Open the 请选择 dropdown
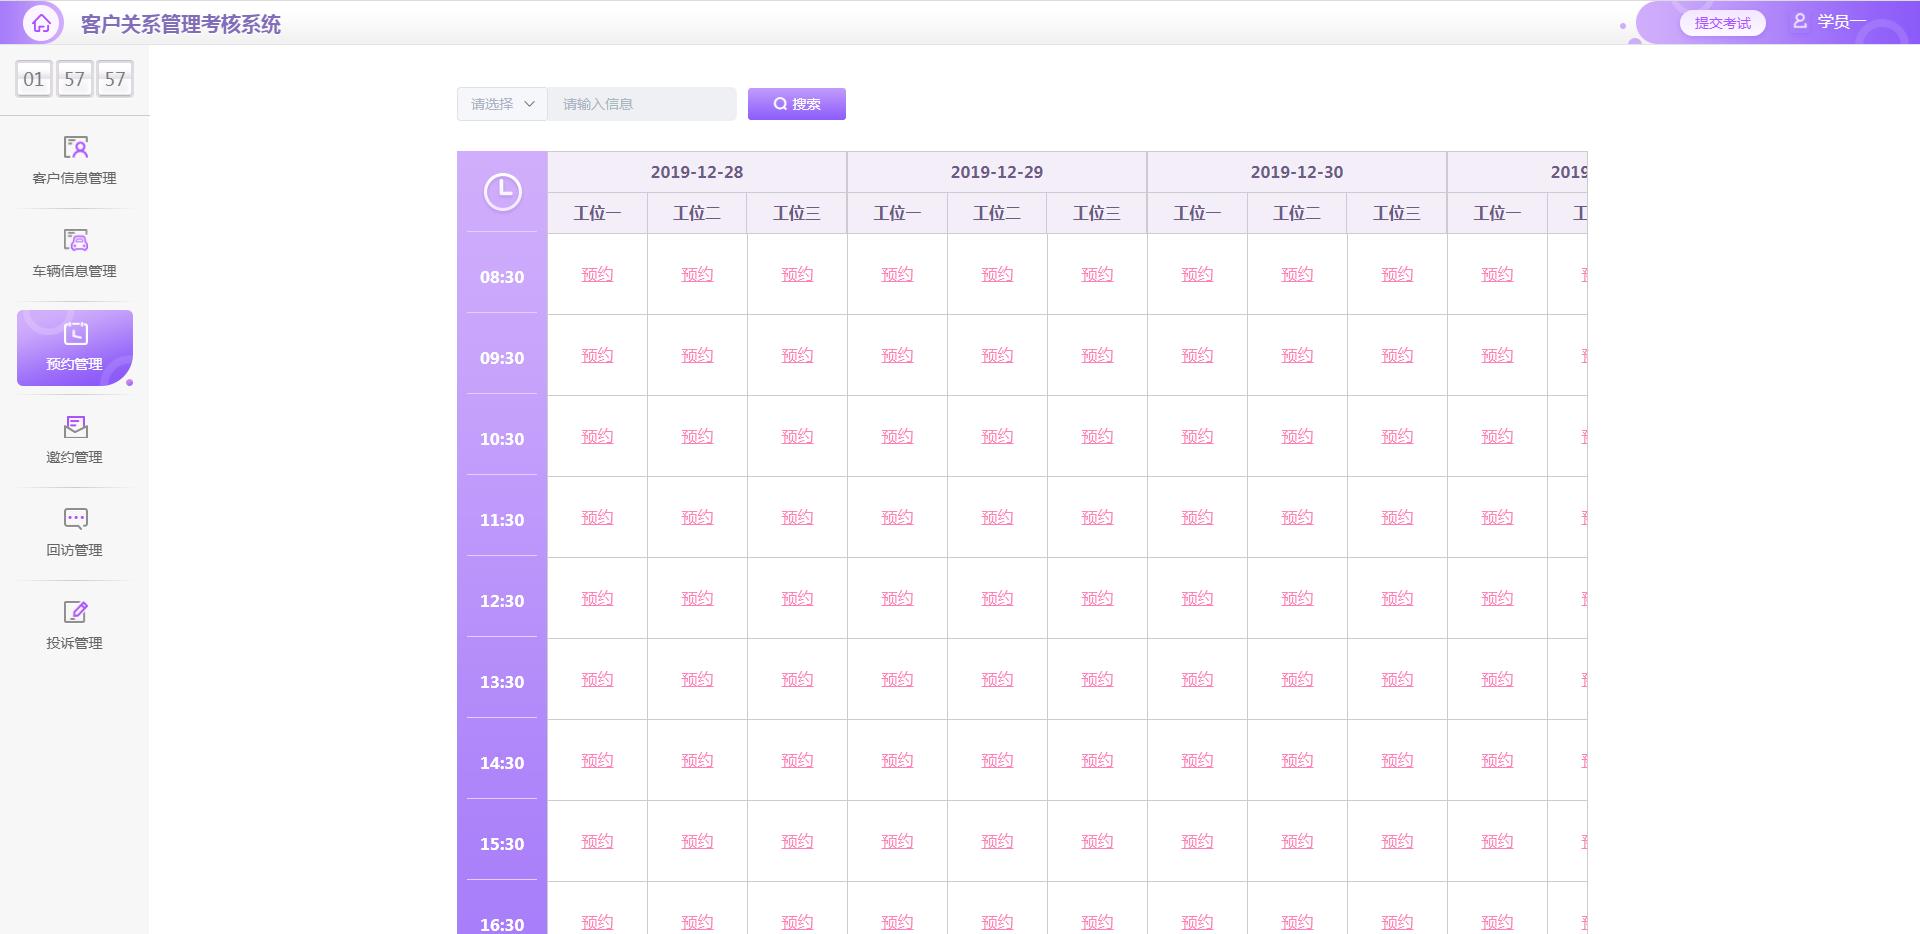Viewport: 1920px width, 934px height. coord(502,104)
